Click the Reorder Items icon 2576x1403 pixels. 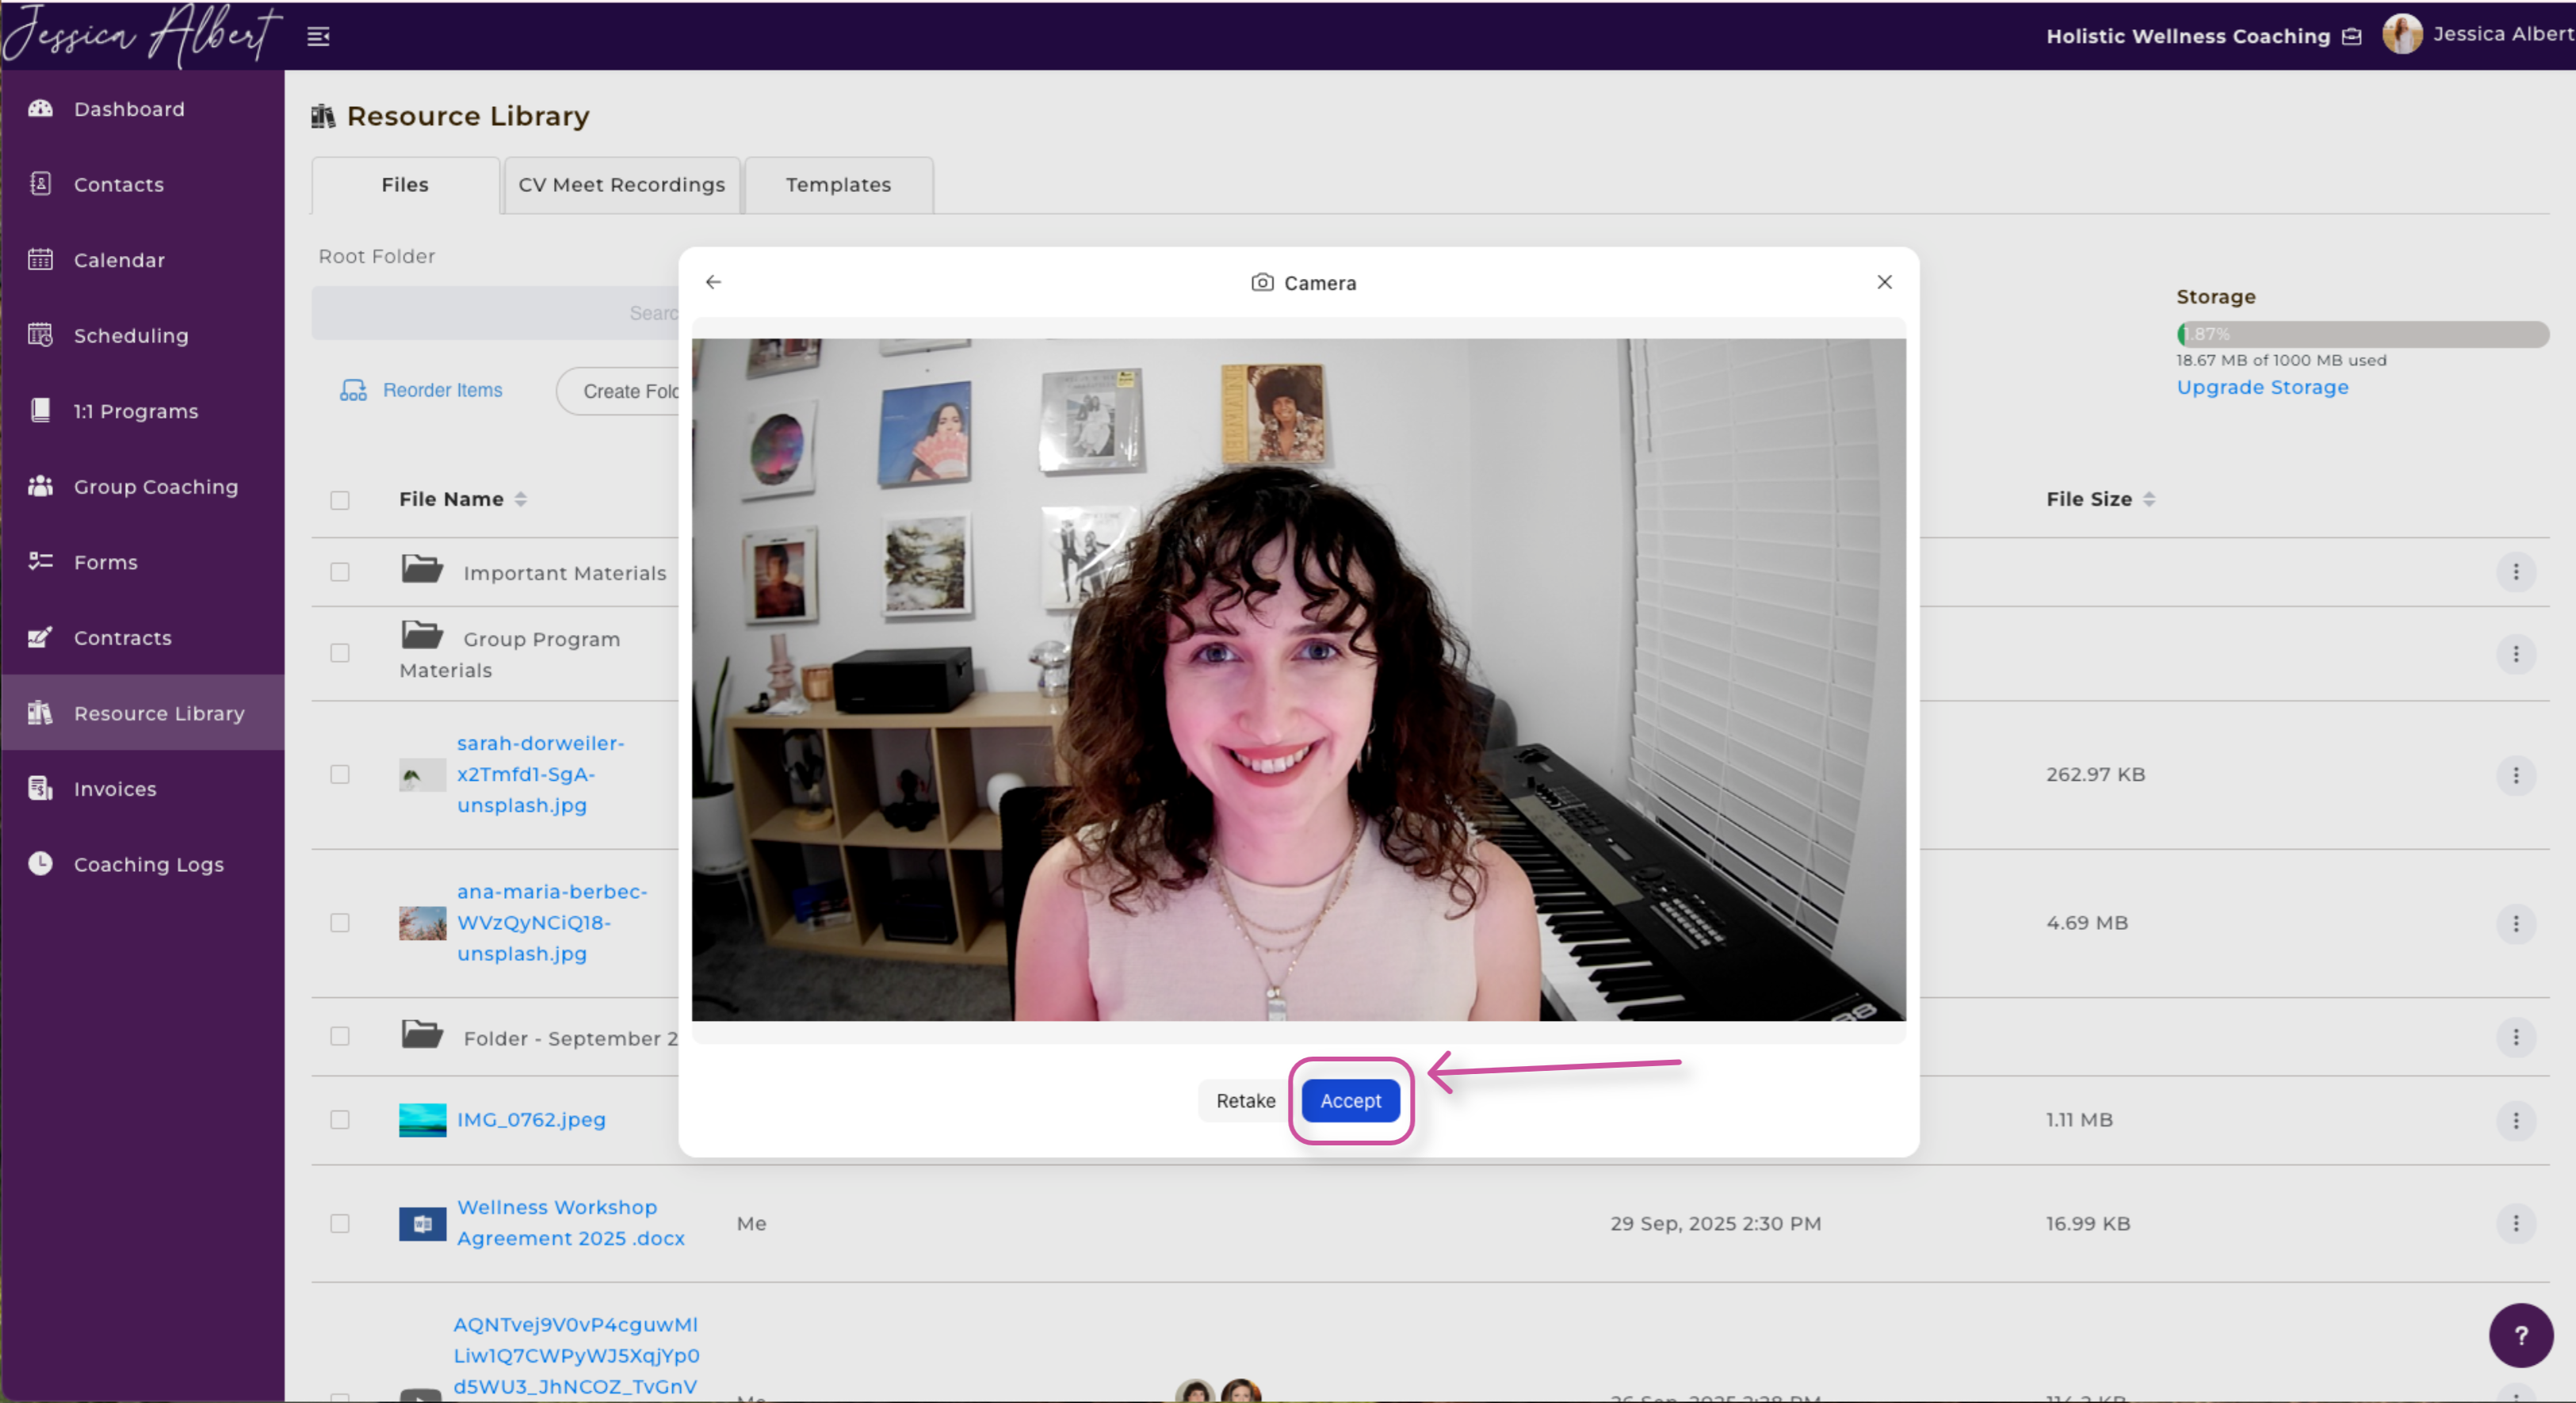pyautogui.click(x=353, y=390)
